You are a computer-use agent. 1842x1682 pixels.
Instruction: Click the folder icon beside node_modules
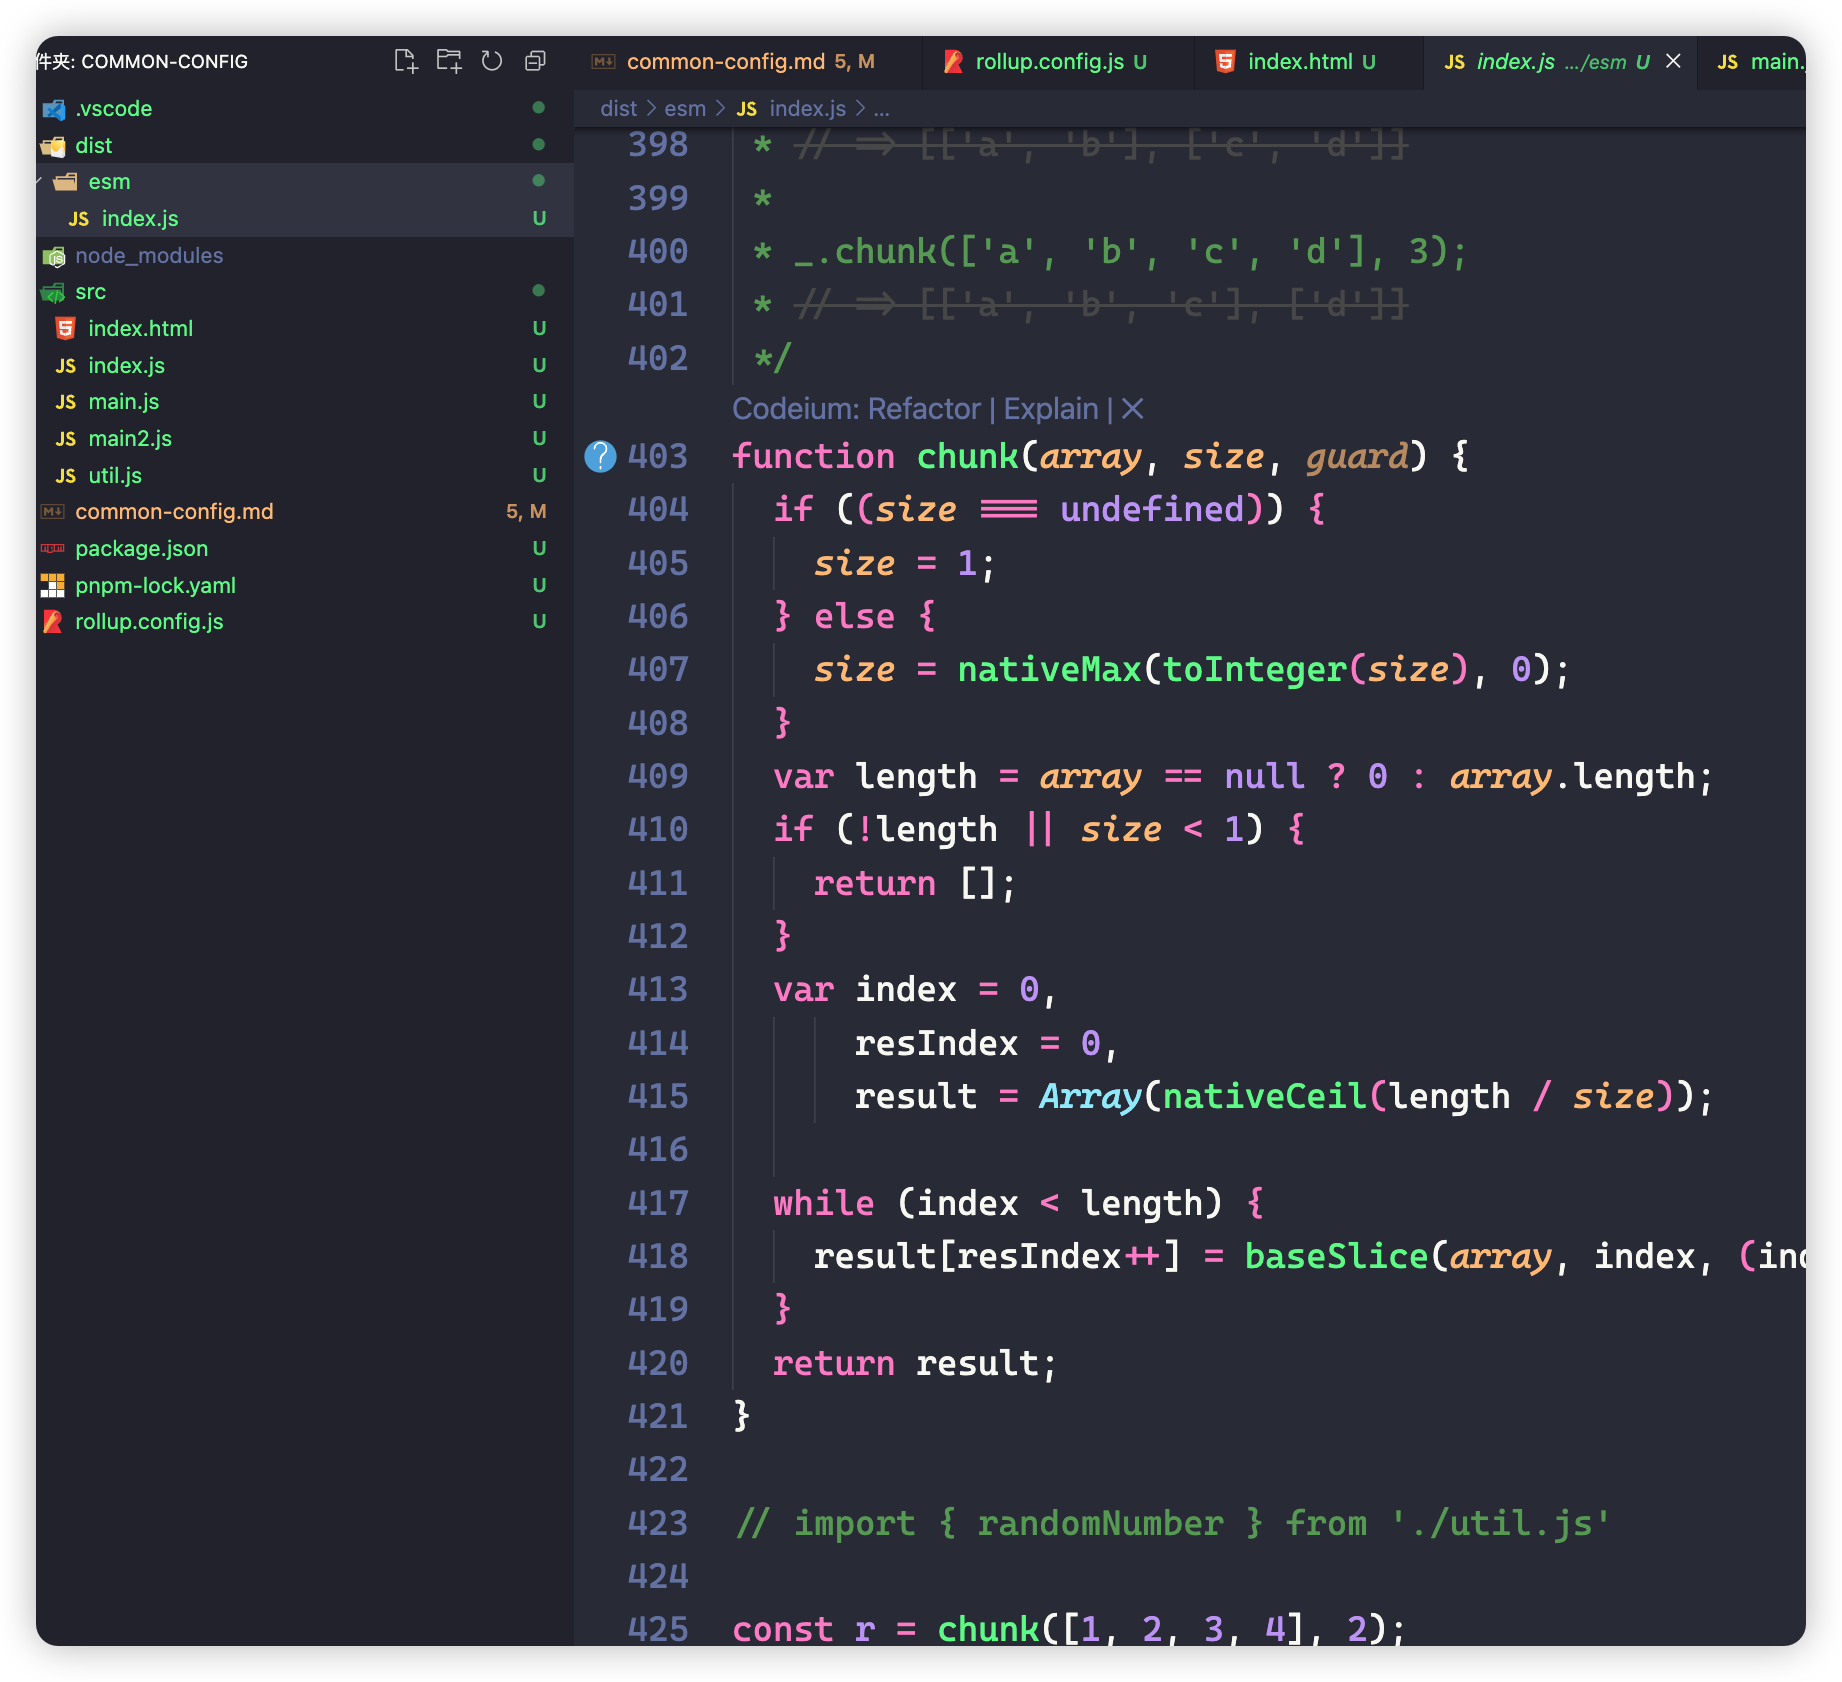[54, 256]
